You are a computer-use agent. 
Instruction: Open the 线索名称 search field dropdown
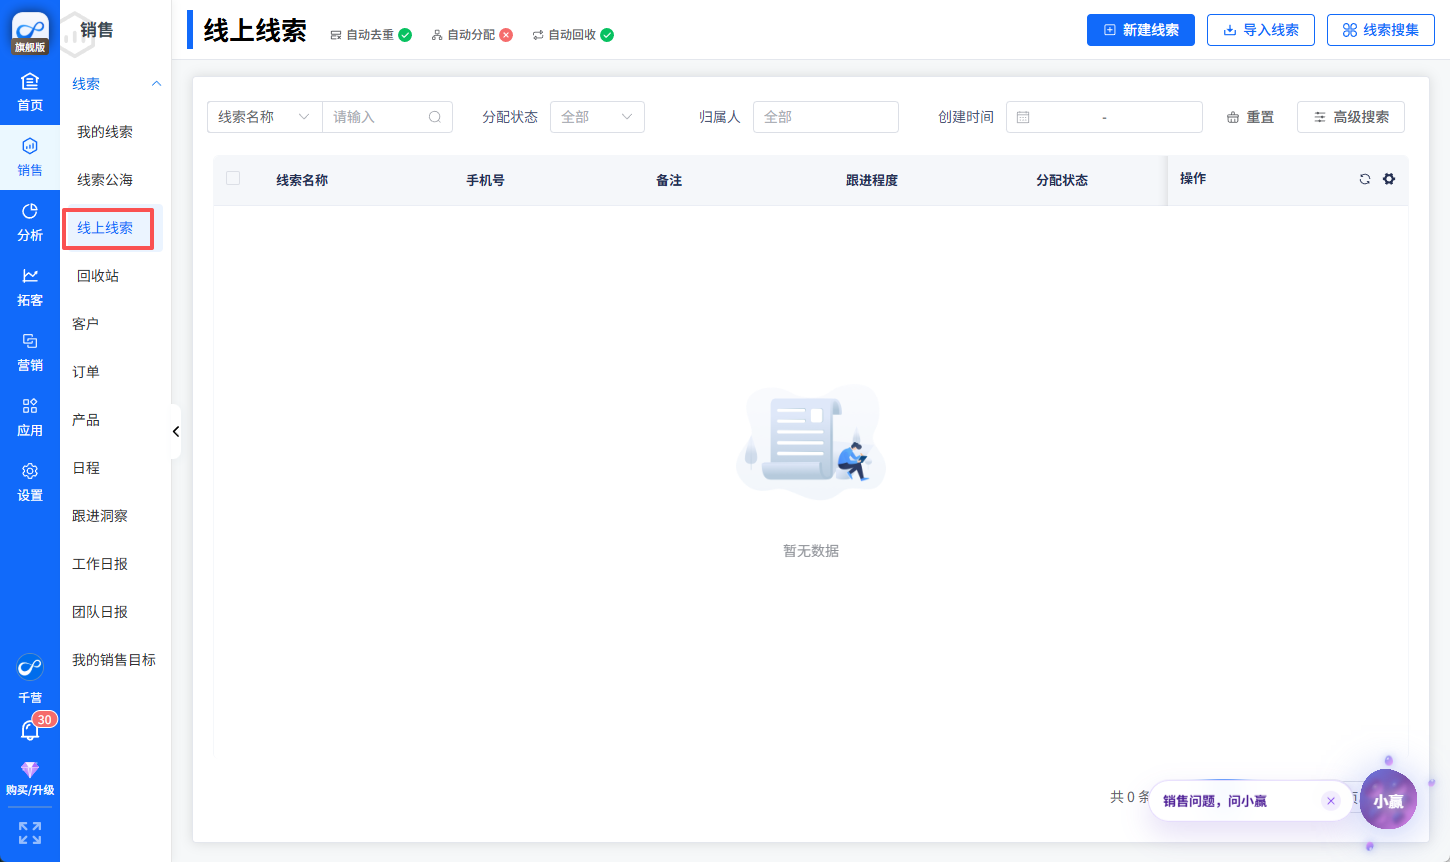264,117
